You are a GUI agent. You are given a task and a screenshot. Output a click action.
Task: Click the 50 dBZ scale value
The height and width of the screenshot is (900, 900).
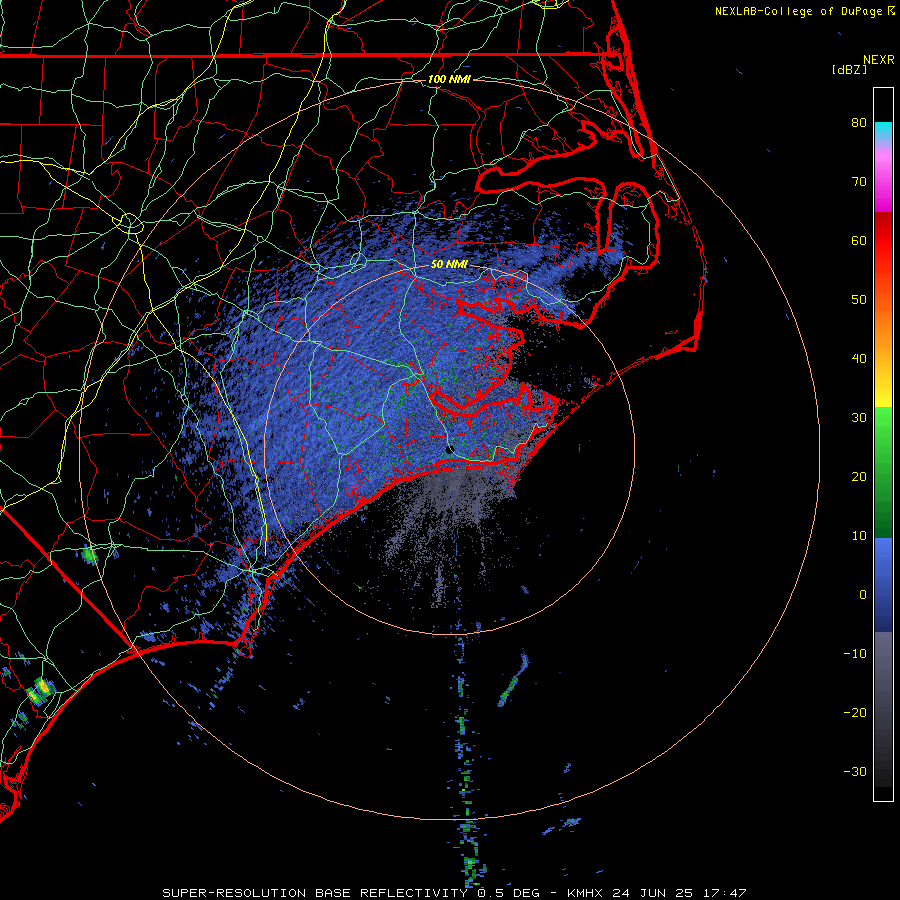pyautogui.click(x=859, y=300)
